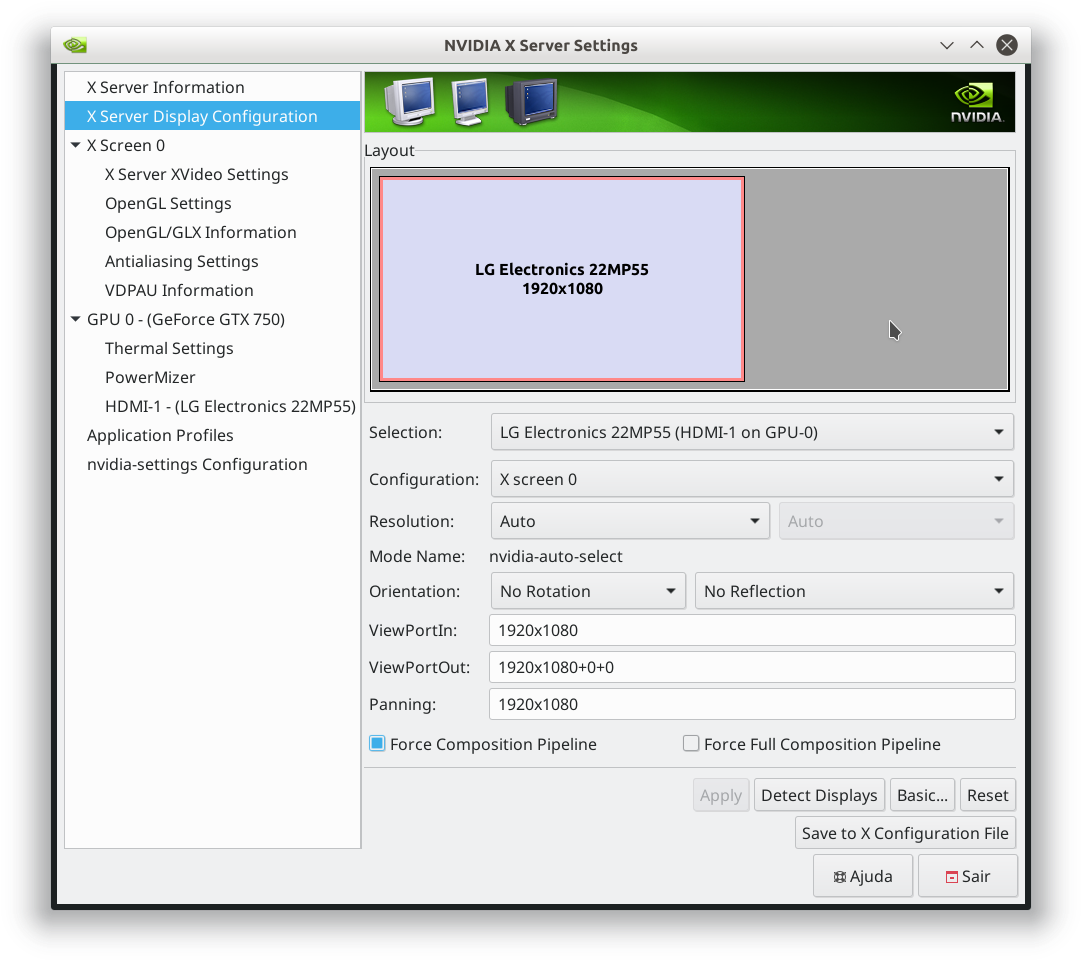The height and width of the screenshot is (960, 1081).
Task: Click the ViewPortIn input field
Action: point(752,630)
